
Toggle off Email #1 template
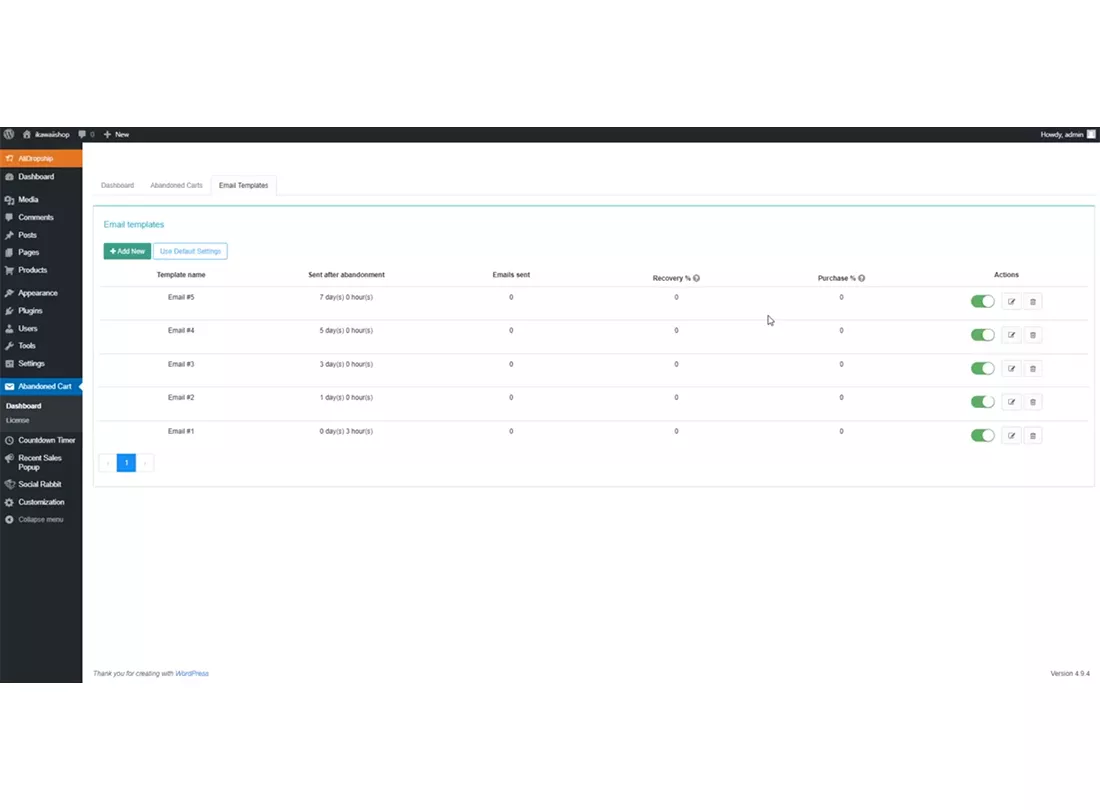(982, 436)
